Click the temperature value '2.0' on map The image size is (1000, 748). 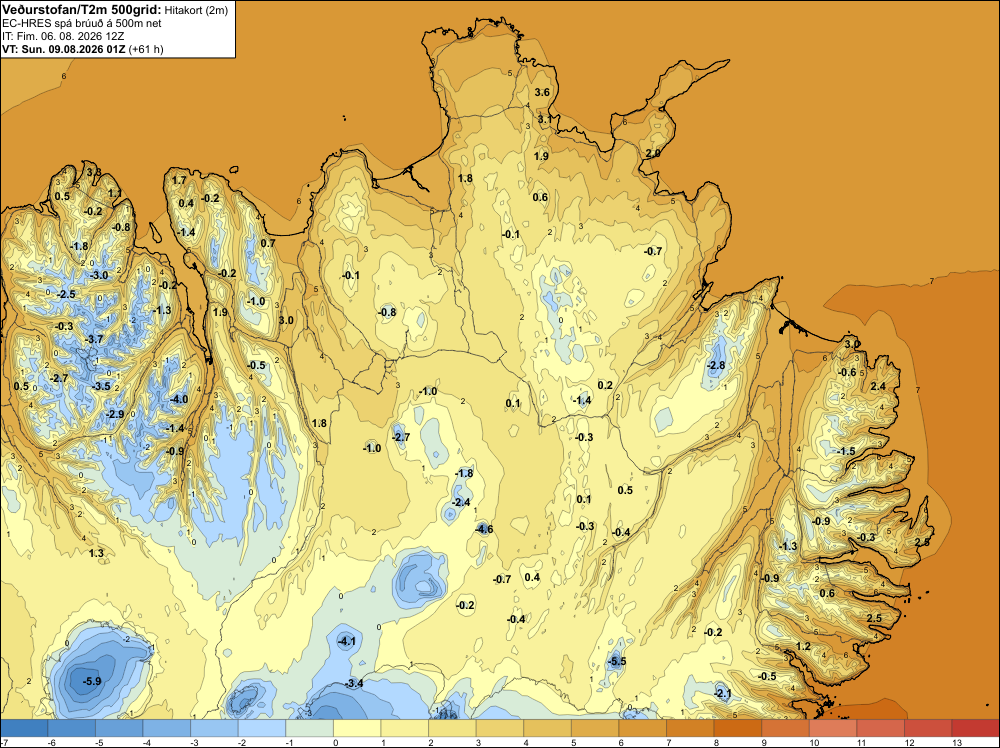tap(653, 153)
